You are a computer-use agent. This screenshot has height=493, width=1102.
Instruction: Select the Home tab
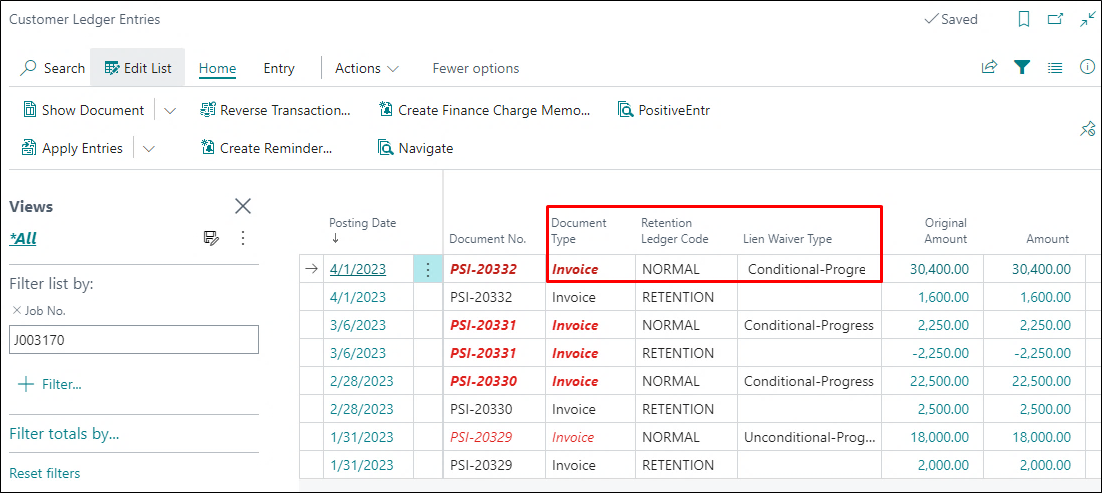[x=217, y=68]
